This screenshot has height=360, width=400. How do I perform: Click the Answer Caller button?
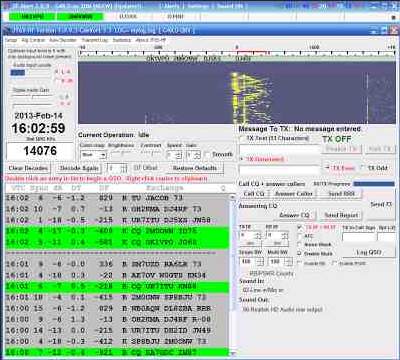294,194
